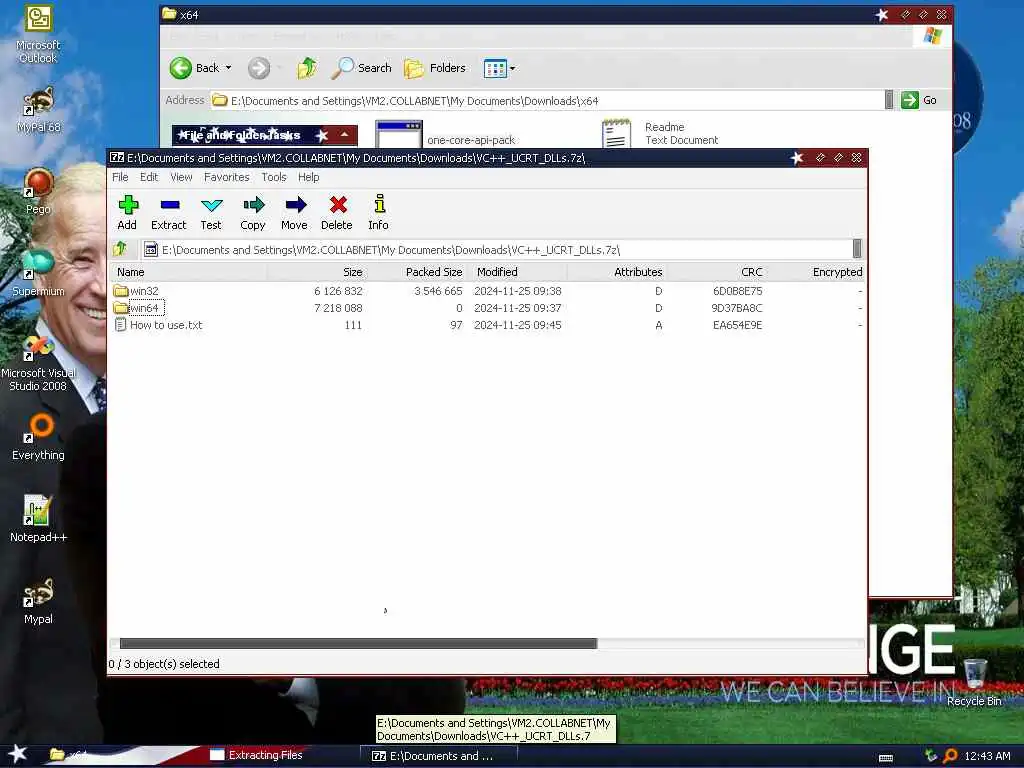Screen dimensions: 1024x768
Task: Select one-core-api-pack file in Explorer
Action: [445, 135]
